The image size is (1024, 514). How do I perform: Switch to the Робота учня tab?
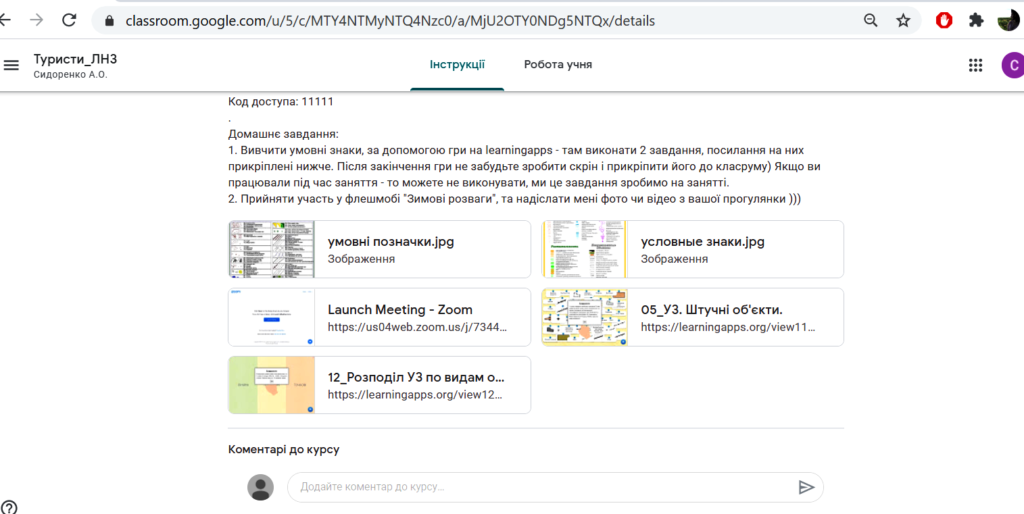click(x=558, y=65)
